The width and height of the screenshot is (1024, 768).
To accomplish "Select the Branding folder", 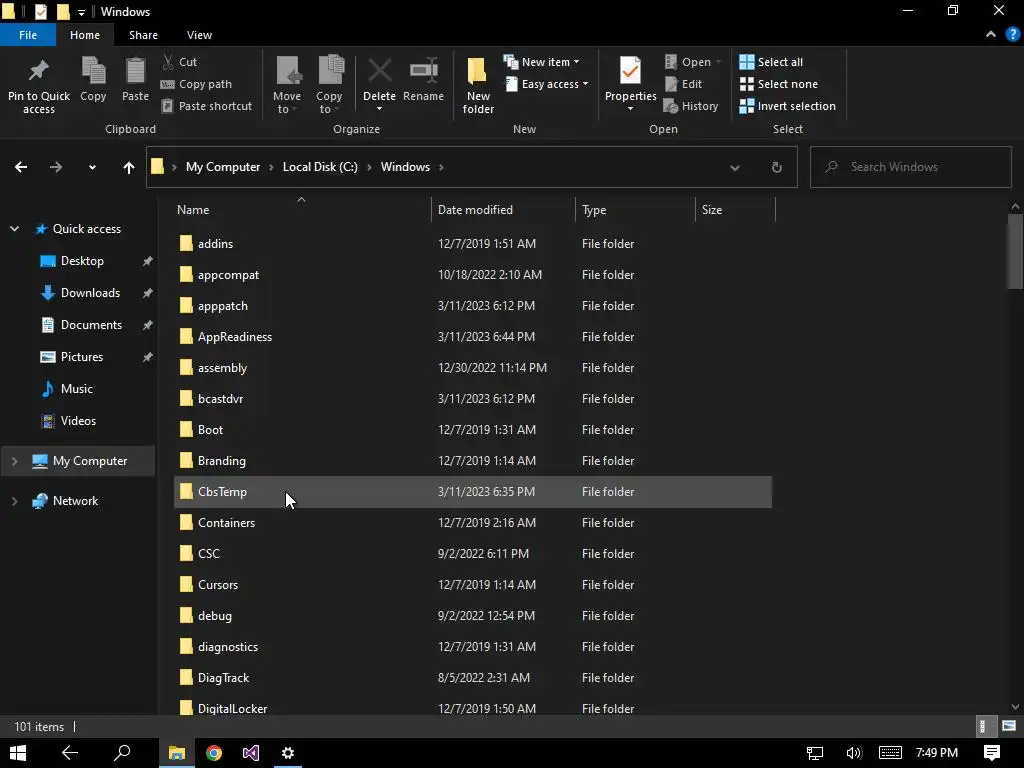I will coord(473,461).
